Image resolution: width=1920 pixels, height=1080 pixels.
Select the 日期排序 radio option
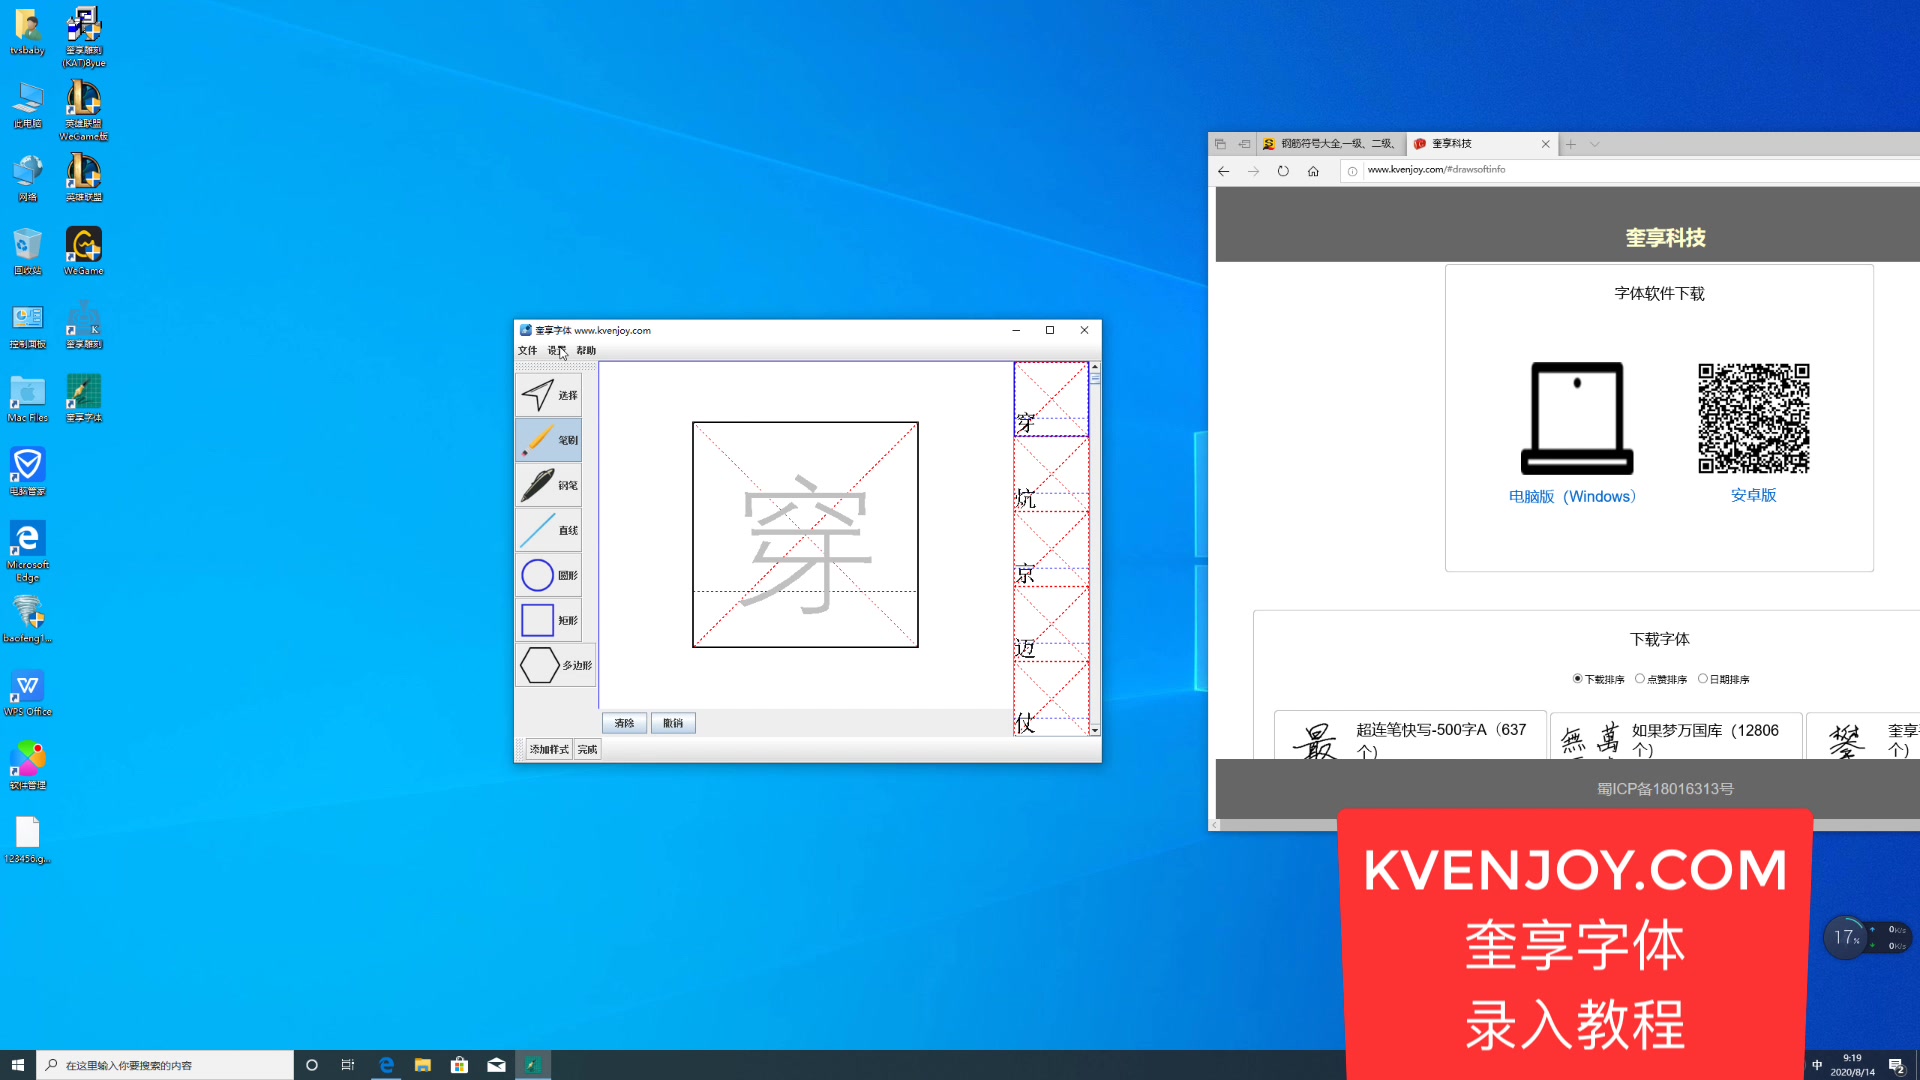pyautogui.click(x=1703, y=679)
